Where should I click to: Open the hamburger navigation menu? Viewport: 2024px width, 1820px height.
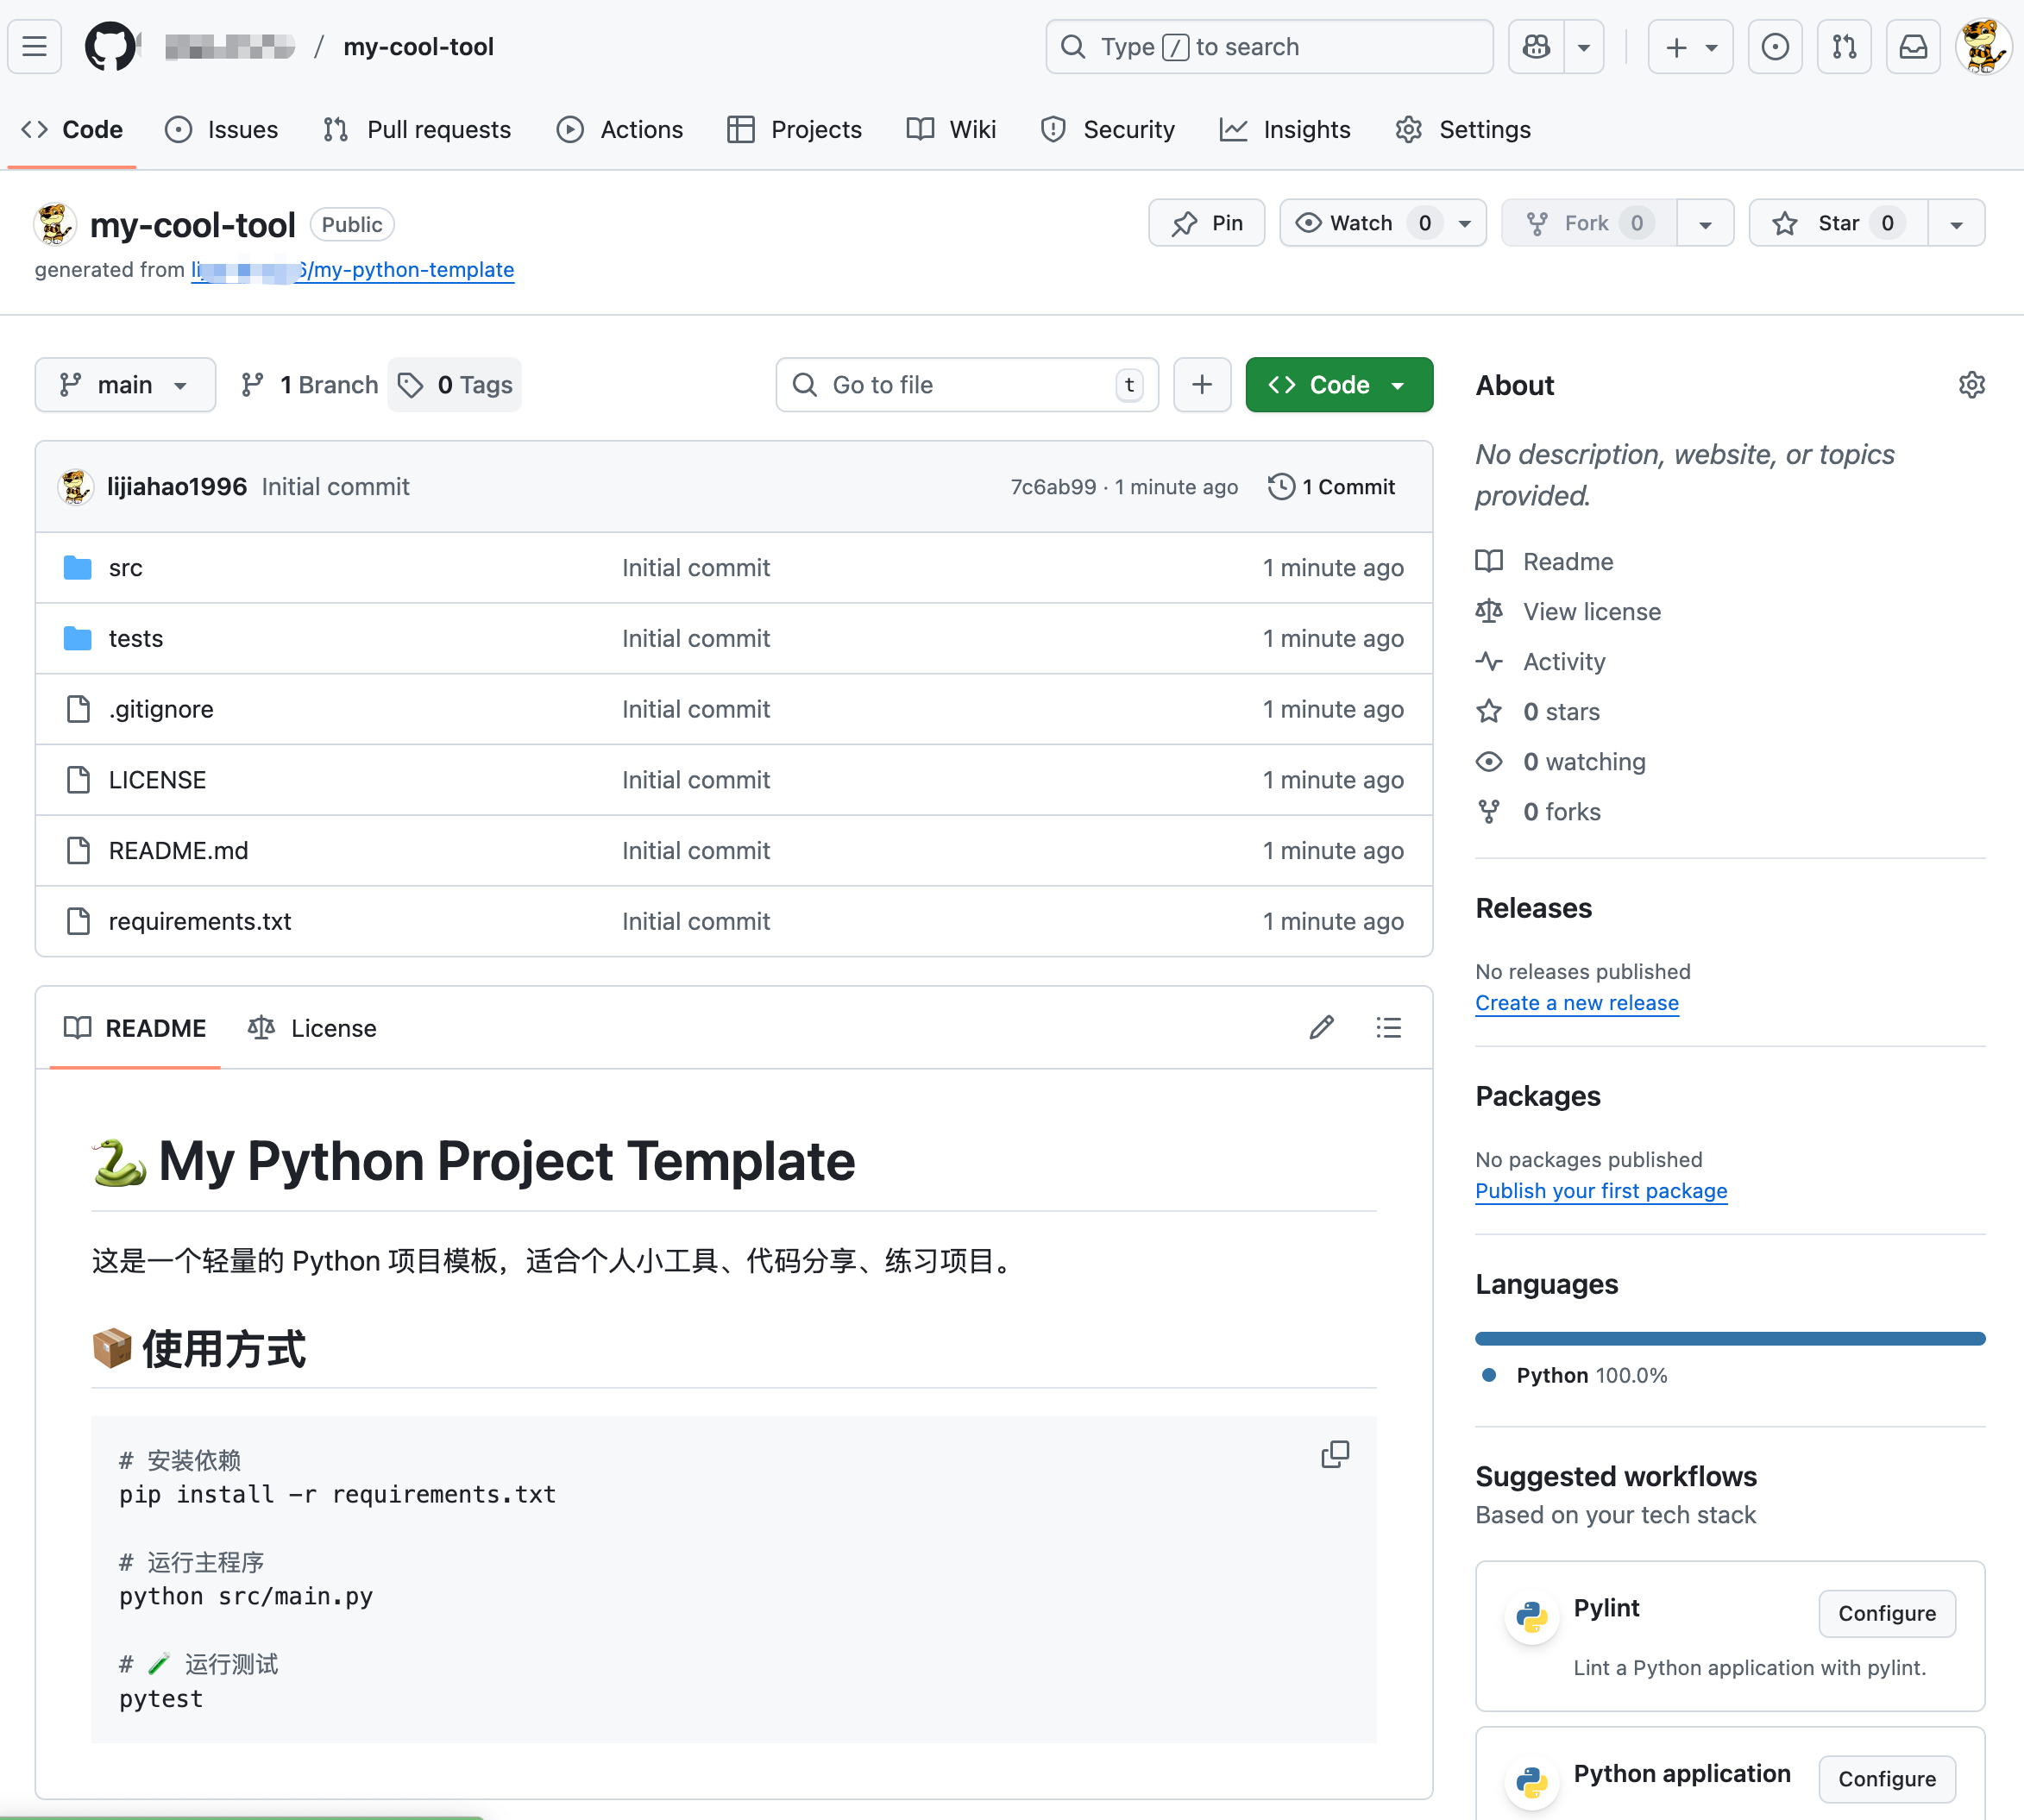click(x=35, y=47)
